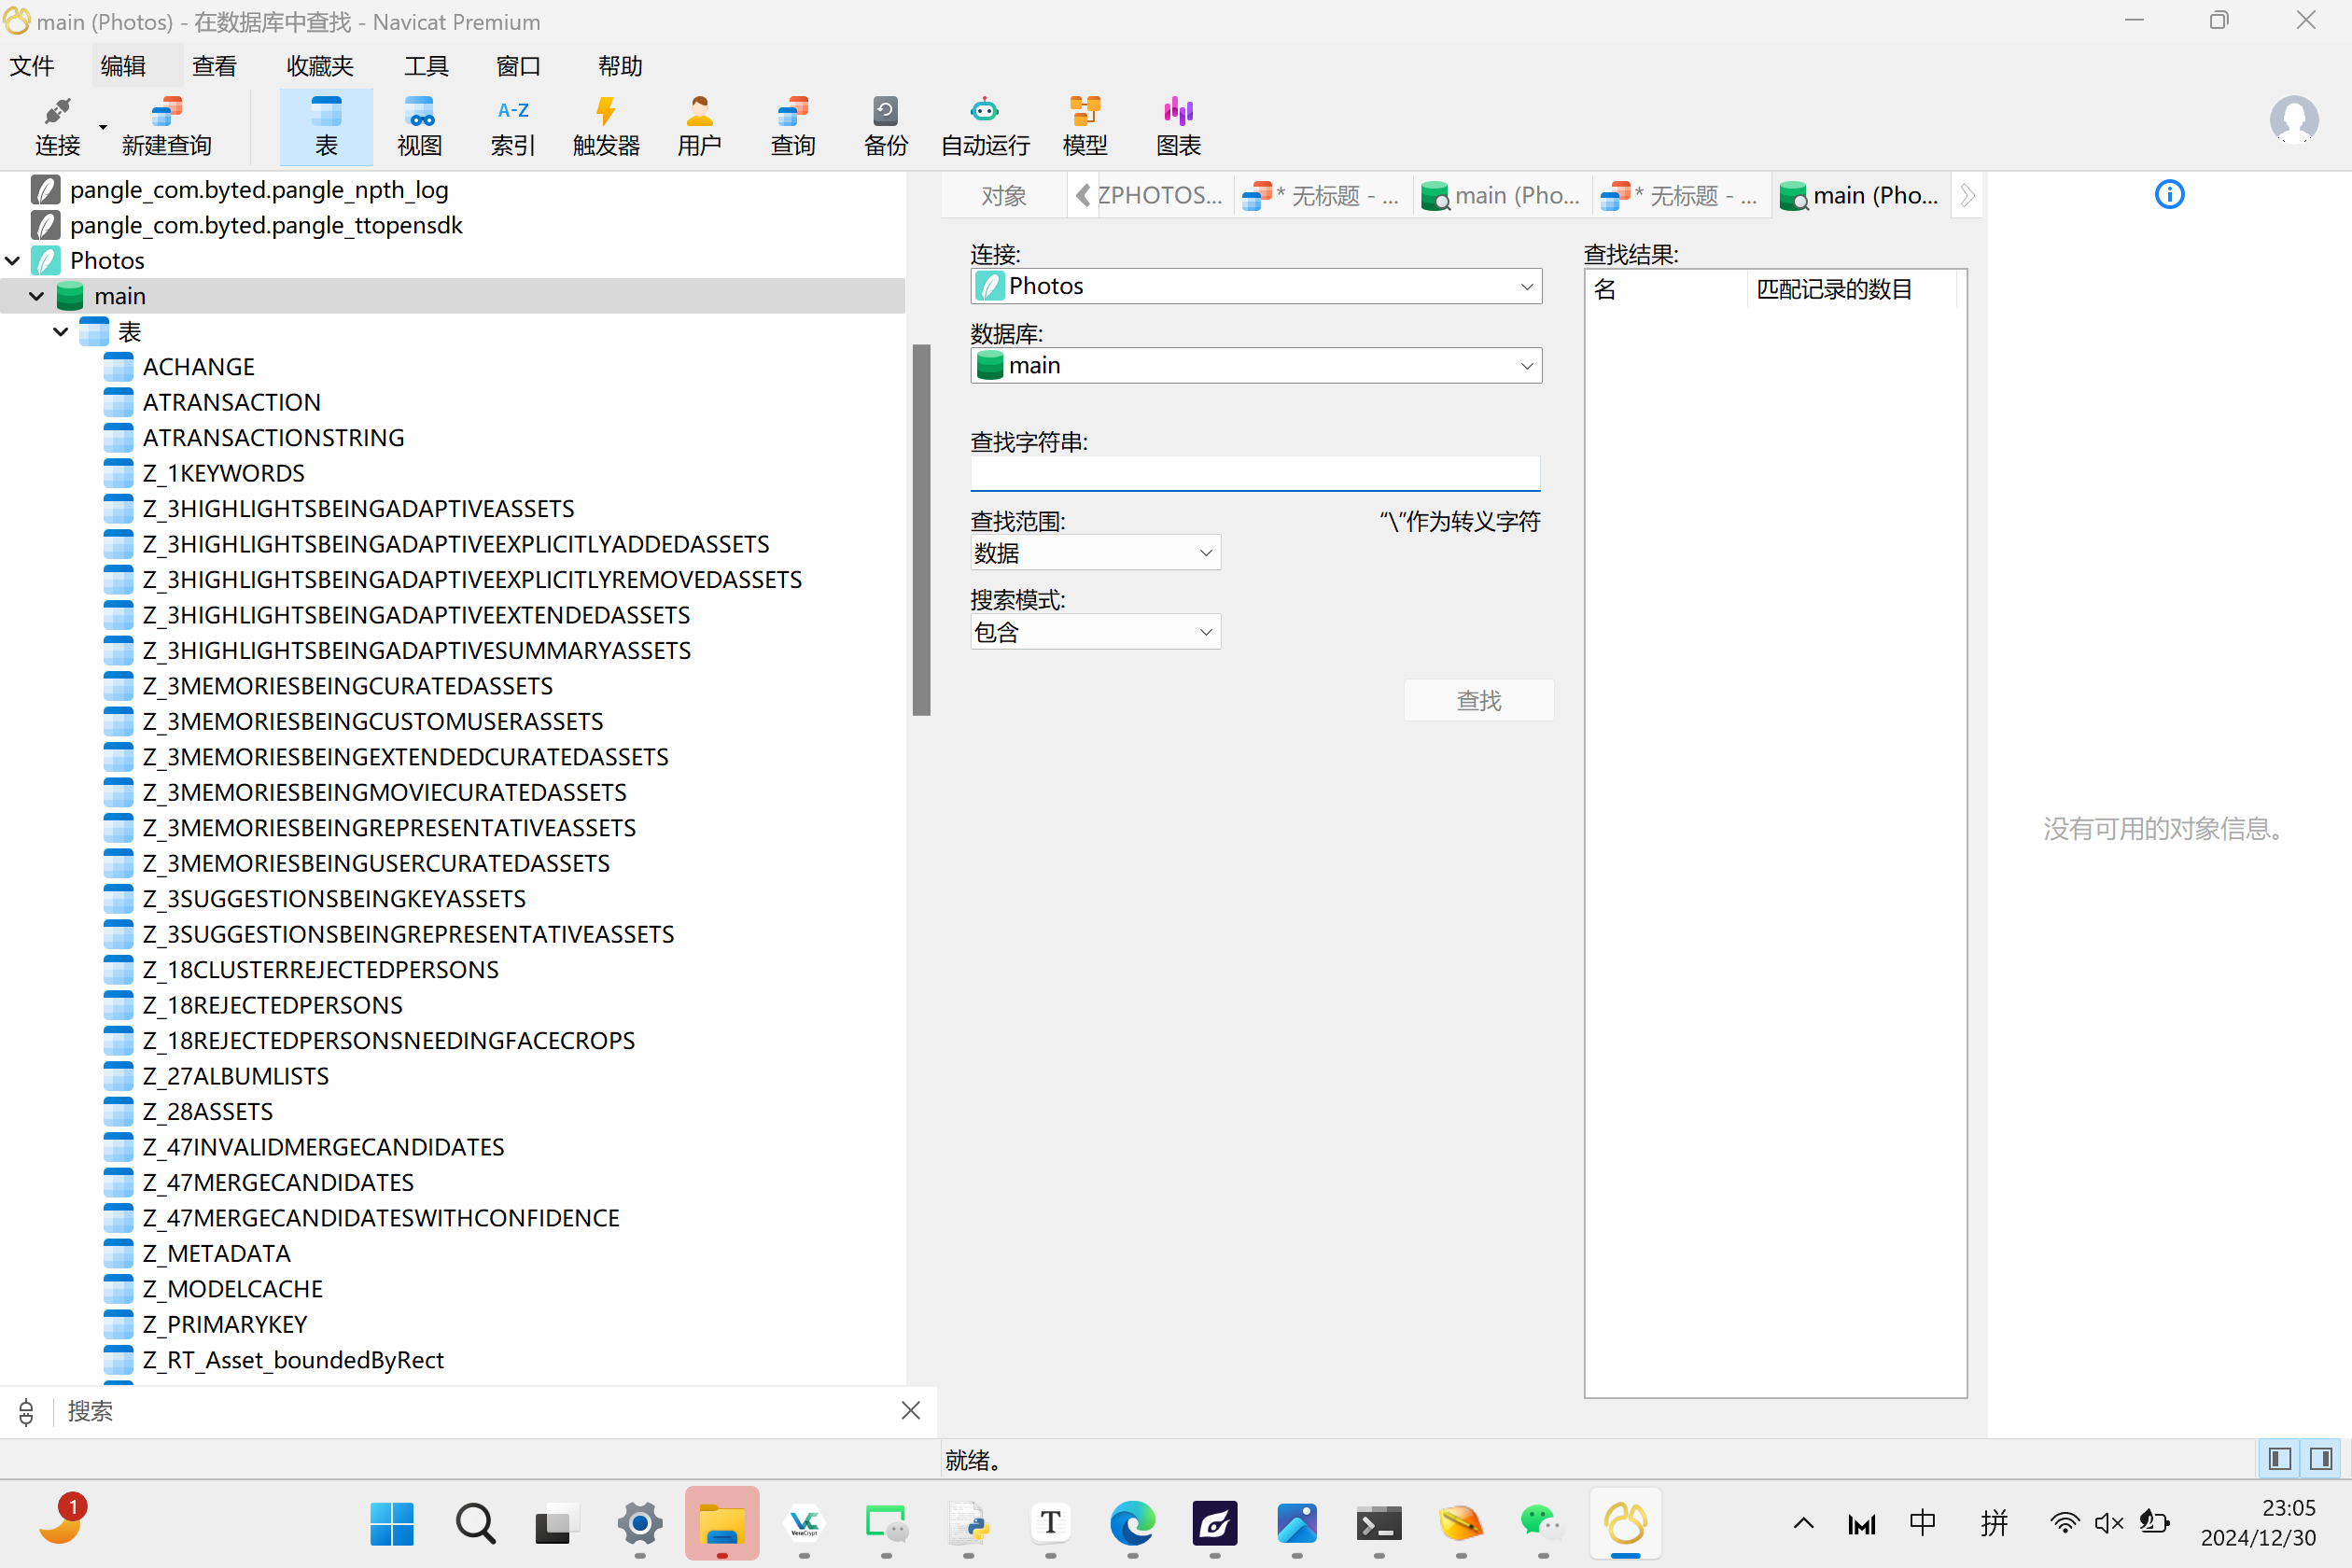Image resolution: width=2352 pixels, height=1568 pixels.
Task: Collapse the Photos connection node
Action: 13,261
